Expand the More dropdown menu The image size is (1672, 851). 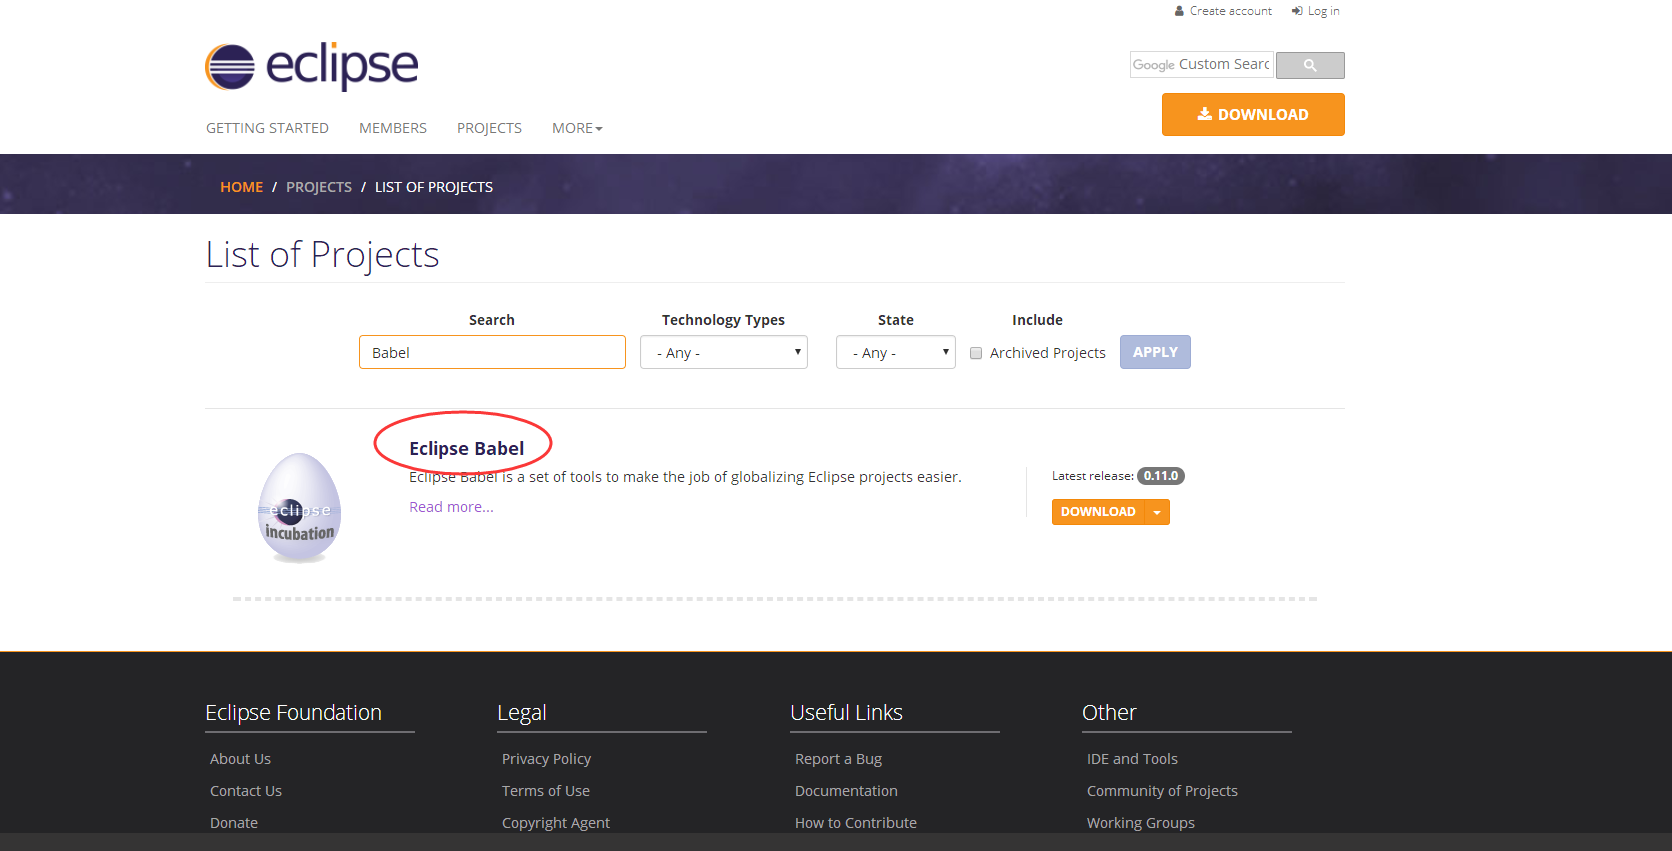click(x=577, y=128)
